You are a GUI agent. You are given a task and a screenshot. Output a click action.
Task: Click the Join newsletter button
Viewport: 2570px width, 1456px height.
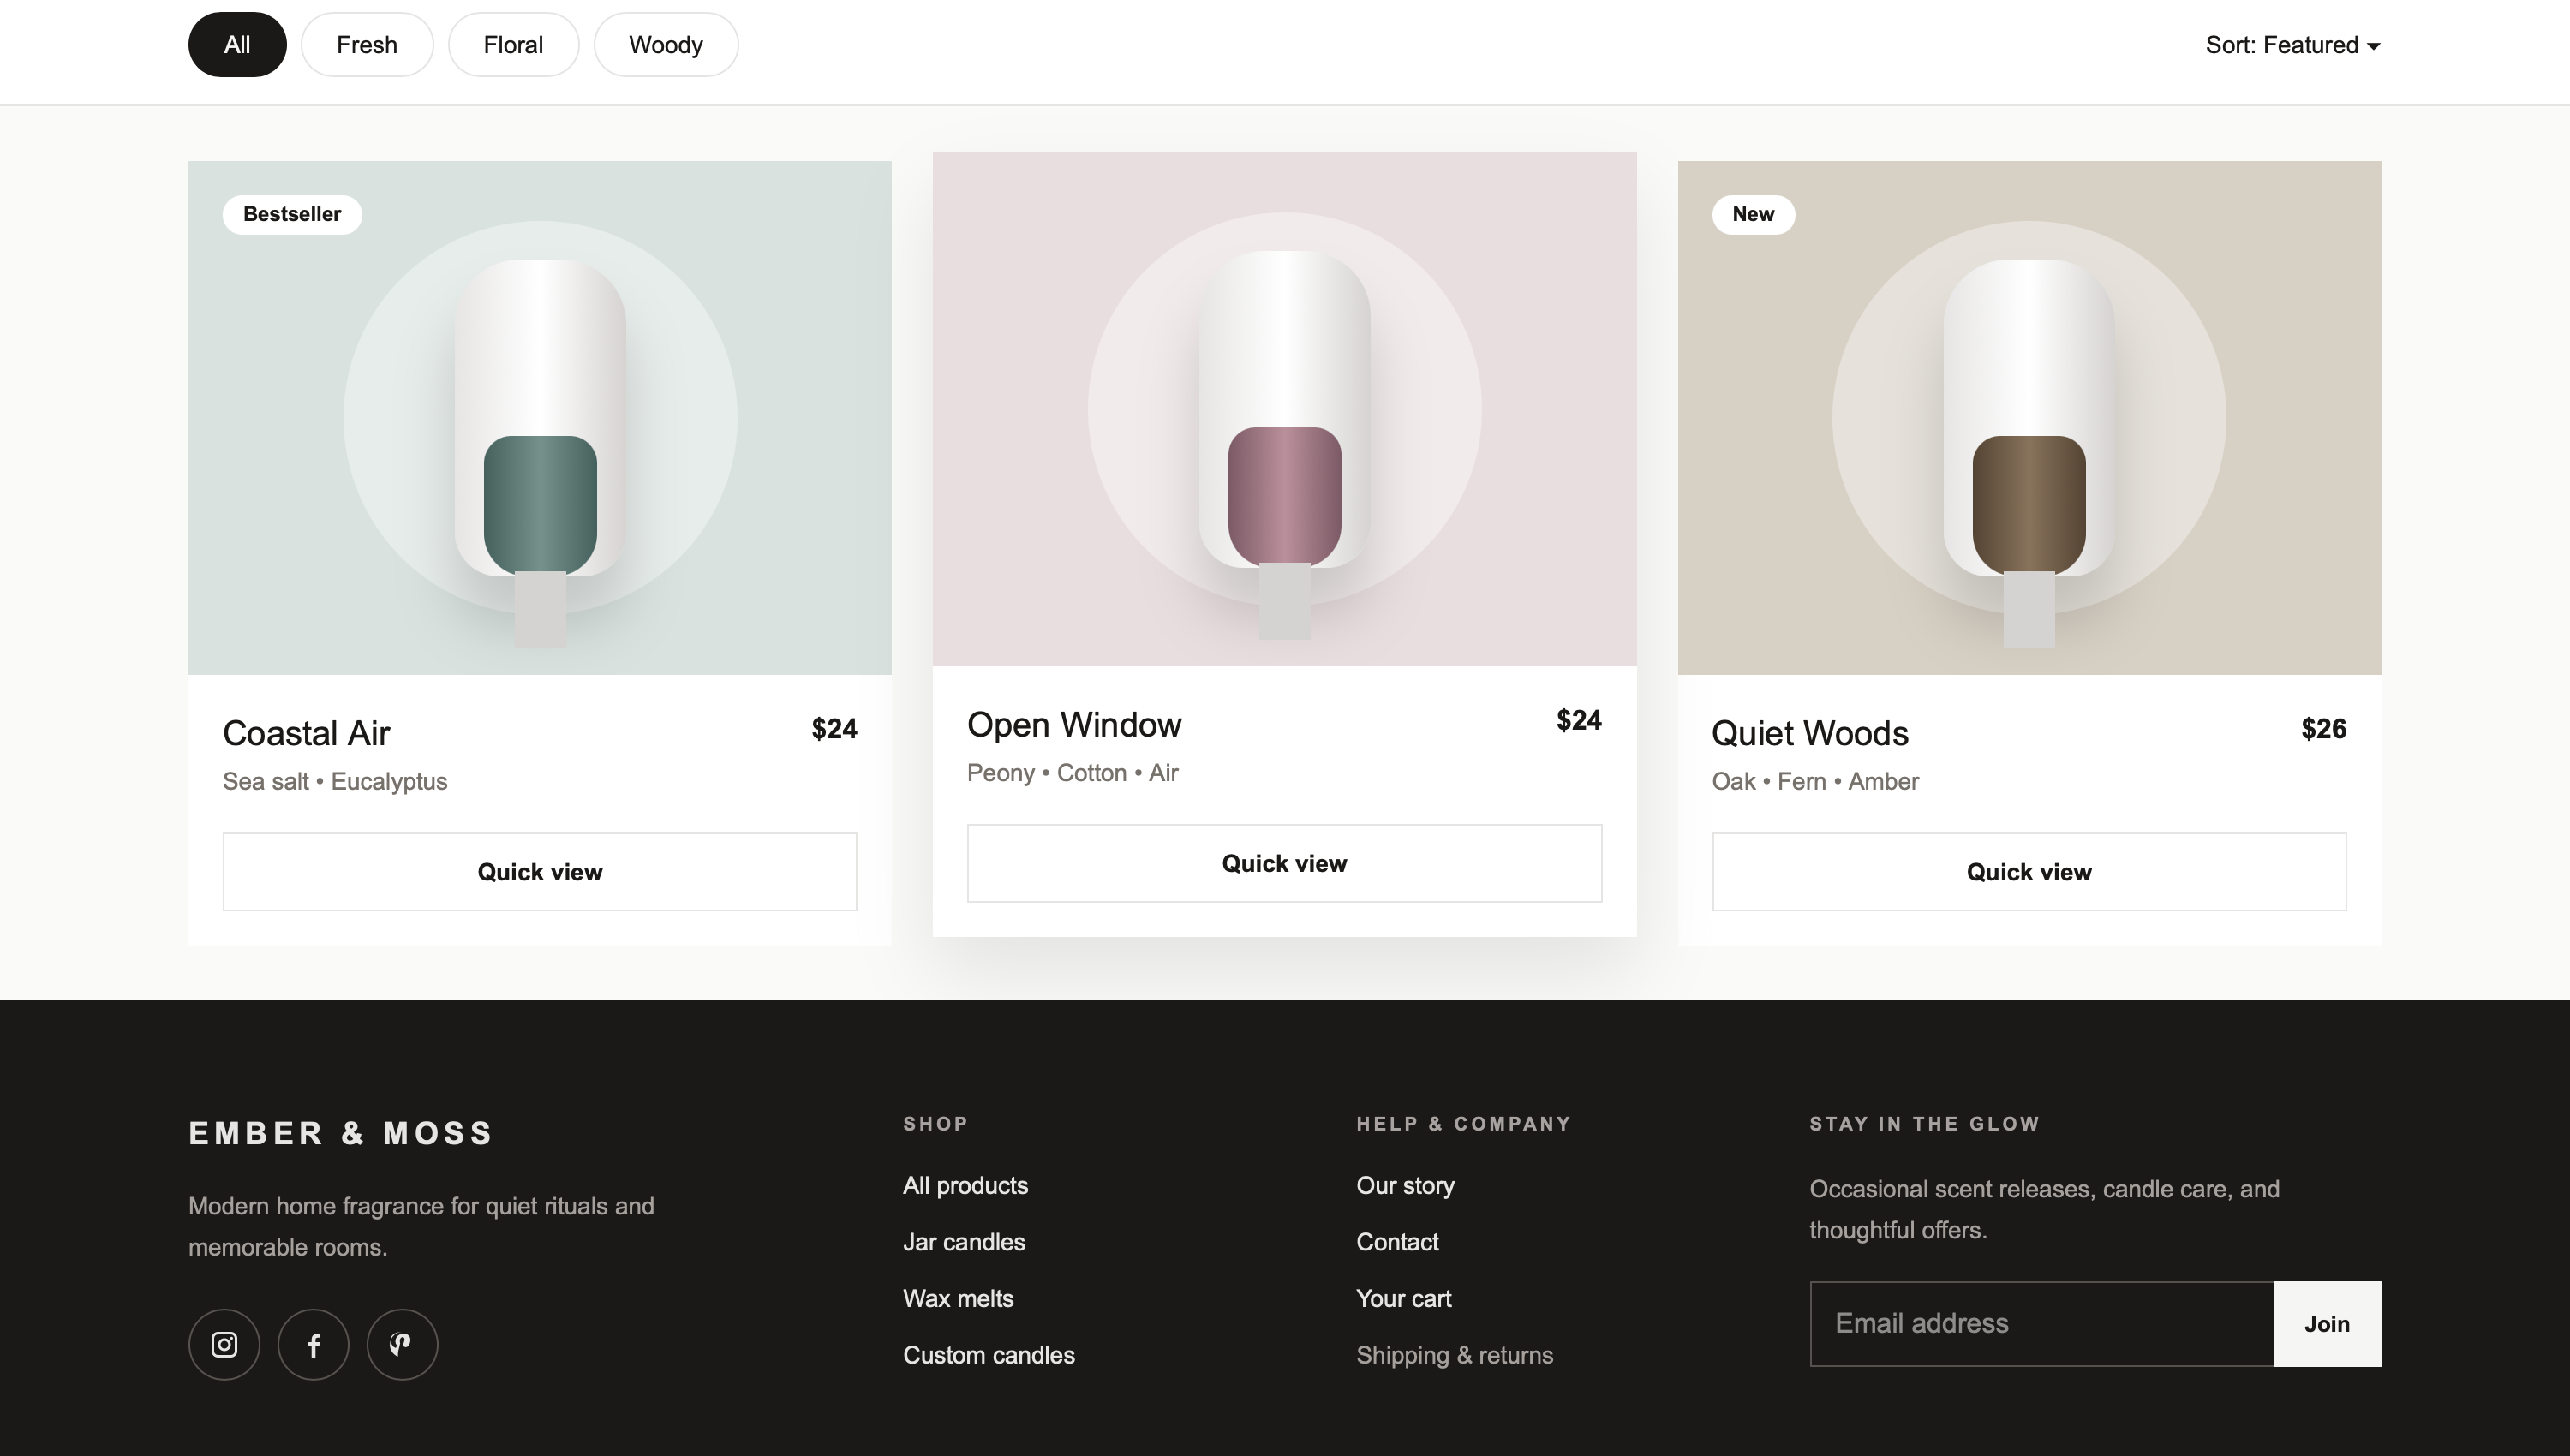tap(2327, 1324)
